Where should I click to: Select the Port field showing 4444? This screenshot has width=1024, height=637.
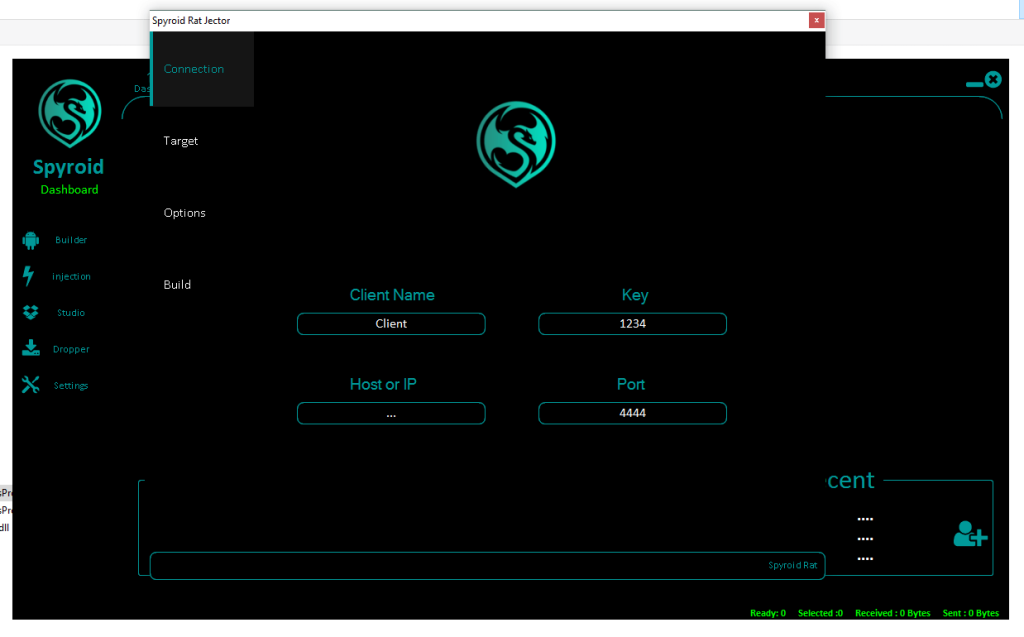632,413
